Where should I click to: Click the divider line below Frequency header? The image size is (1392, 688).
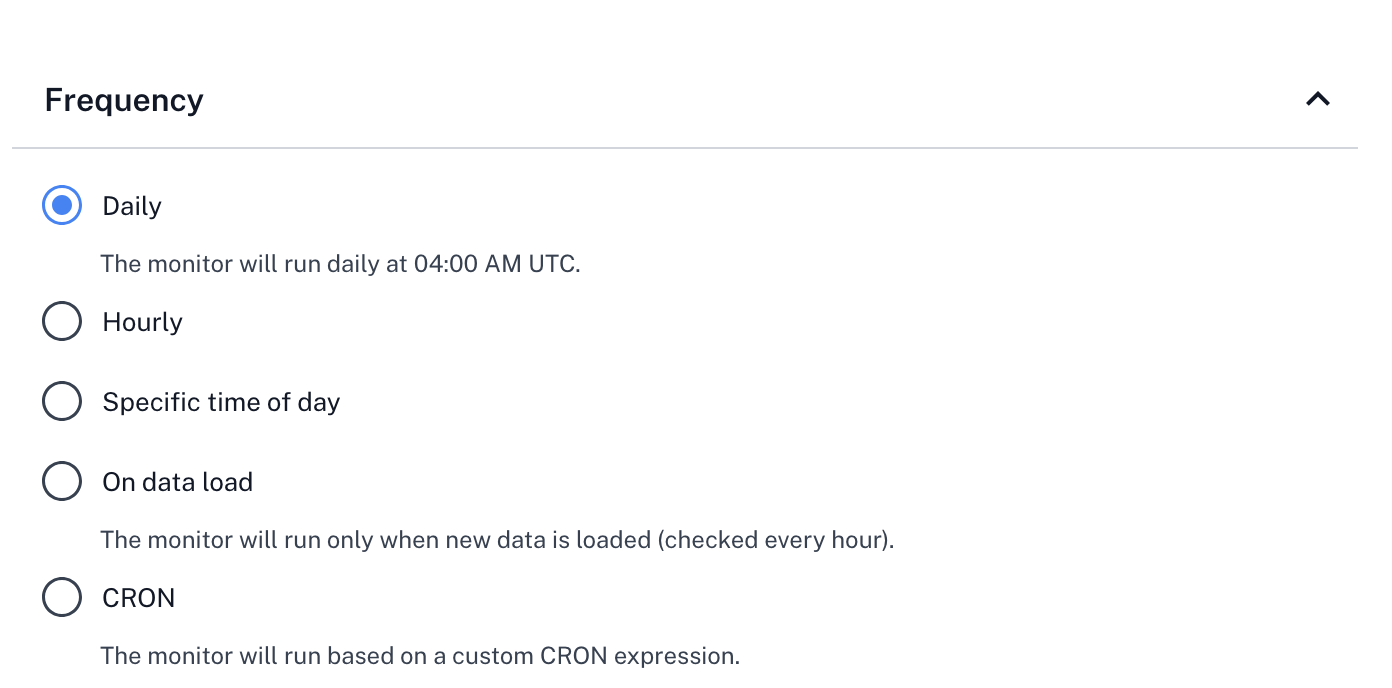[x=684, y=148]
